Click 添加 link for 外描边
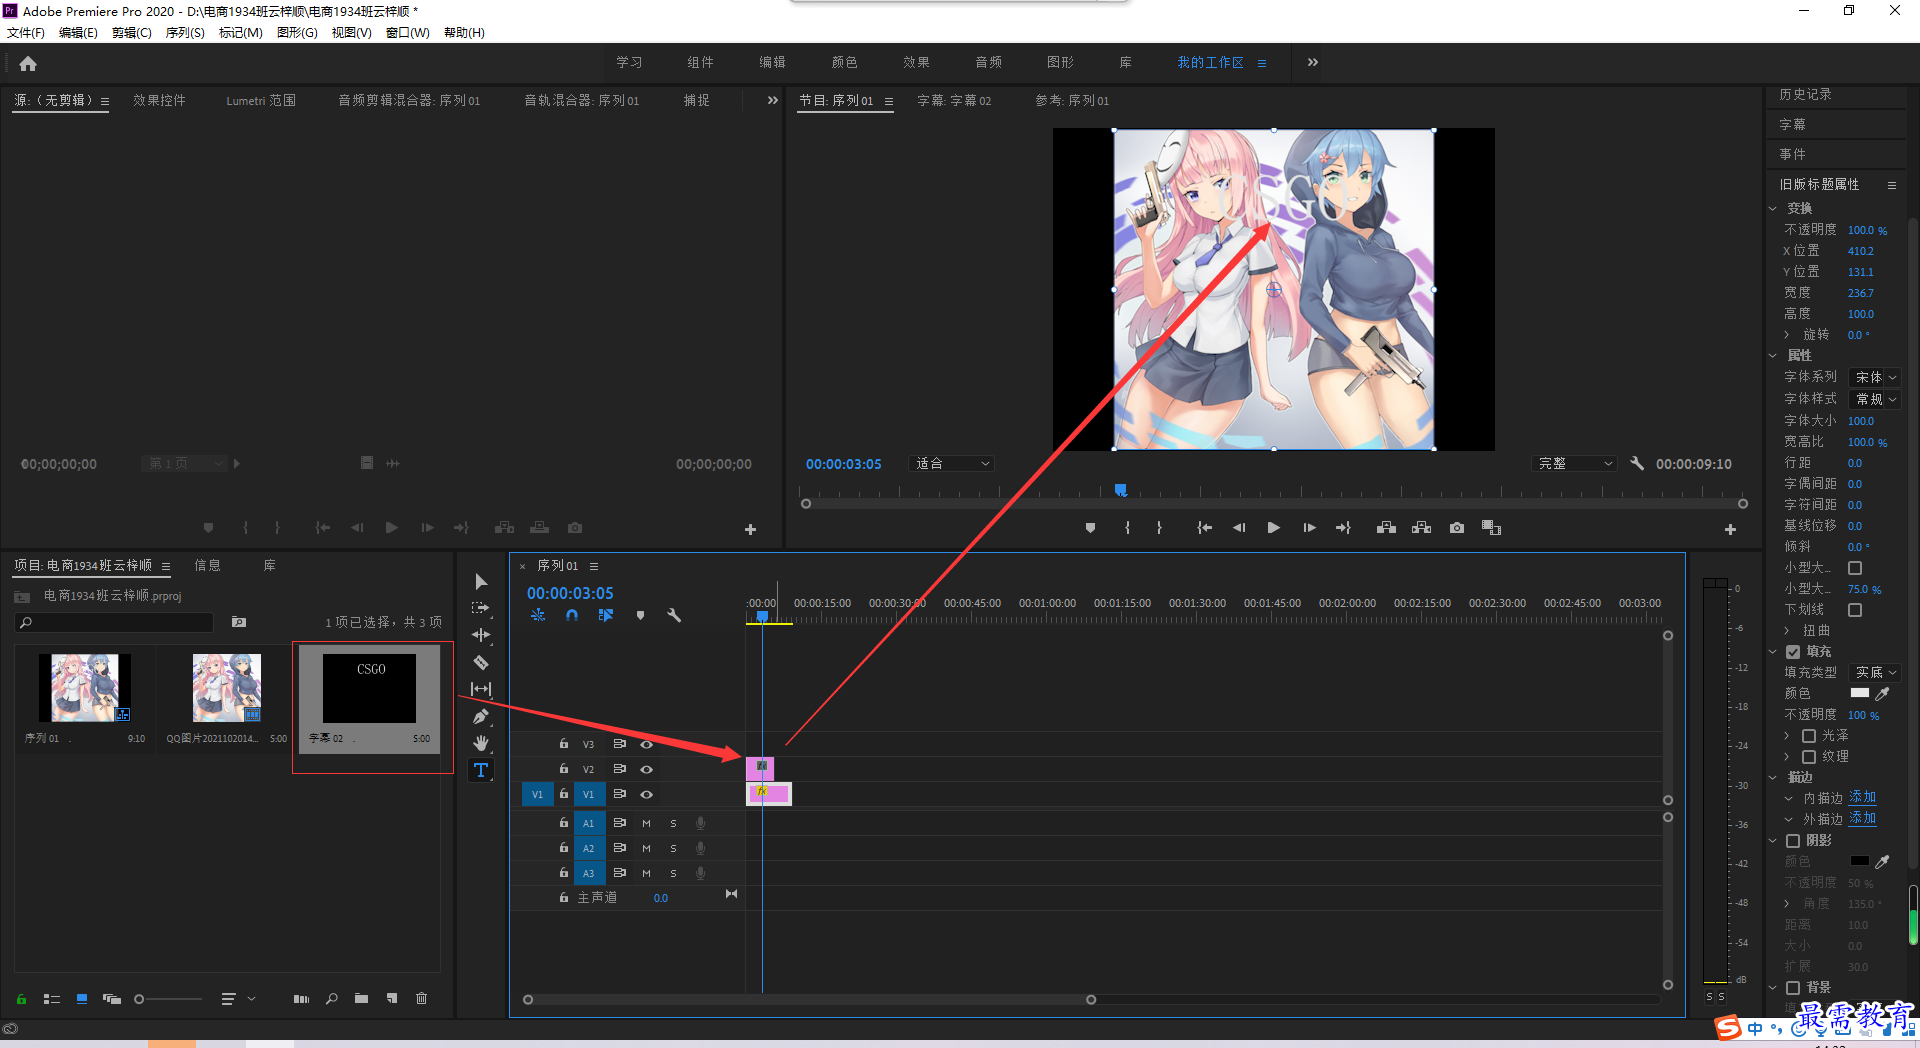This screenshot has height=1048, width=1920. pos(1862,819)
